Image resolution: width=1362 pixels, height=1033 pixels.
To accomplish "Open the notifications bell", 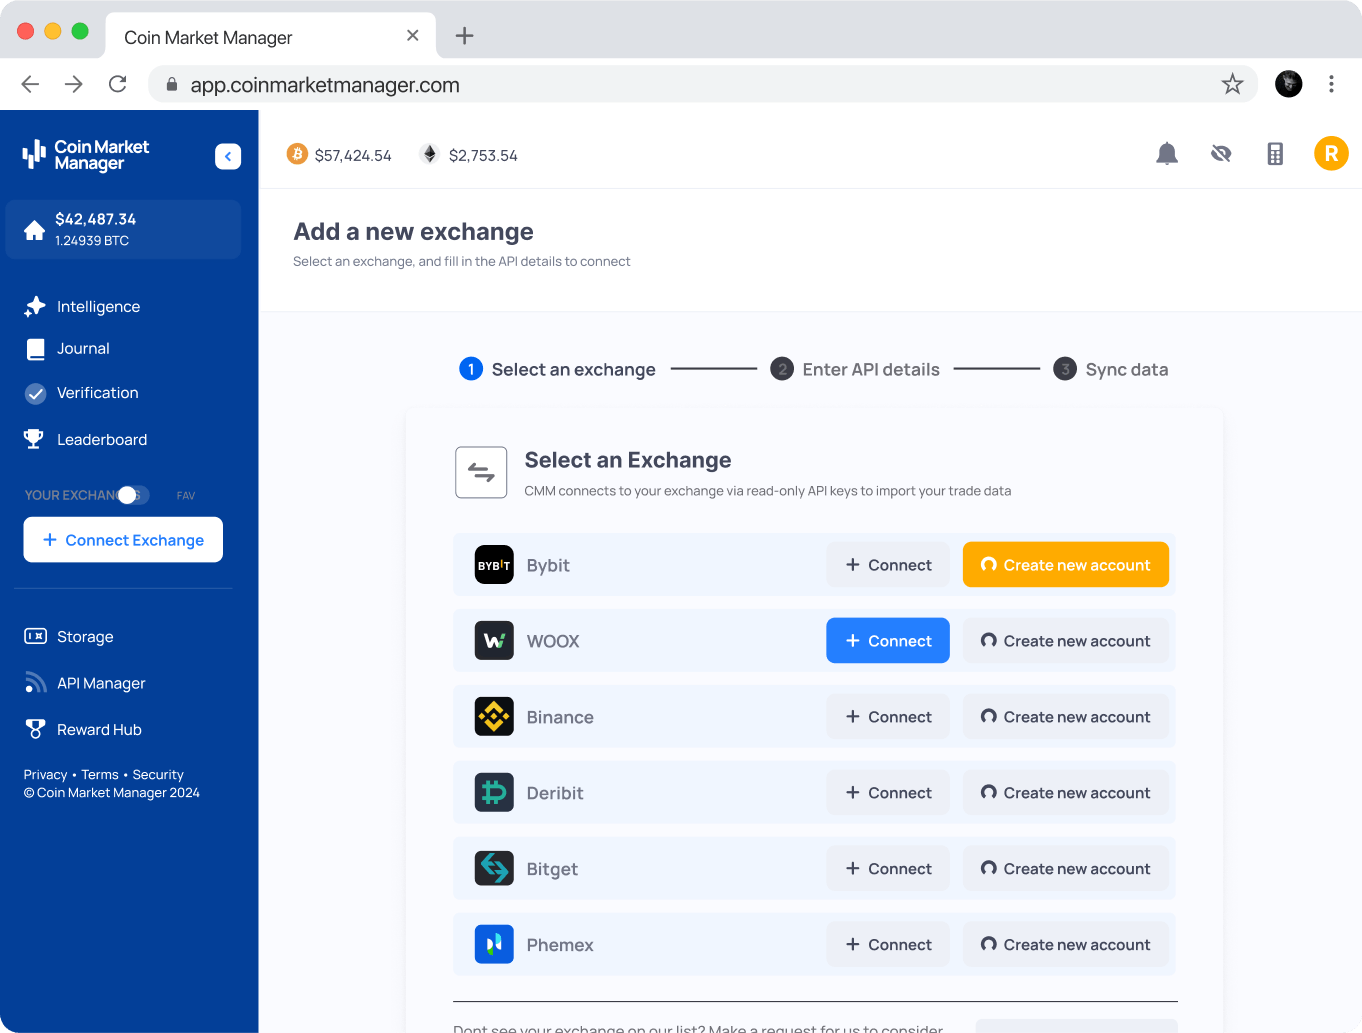I will click(1166, 154).
